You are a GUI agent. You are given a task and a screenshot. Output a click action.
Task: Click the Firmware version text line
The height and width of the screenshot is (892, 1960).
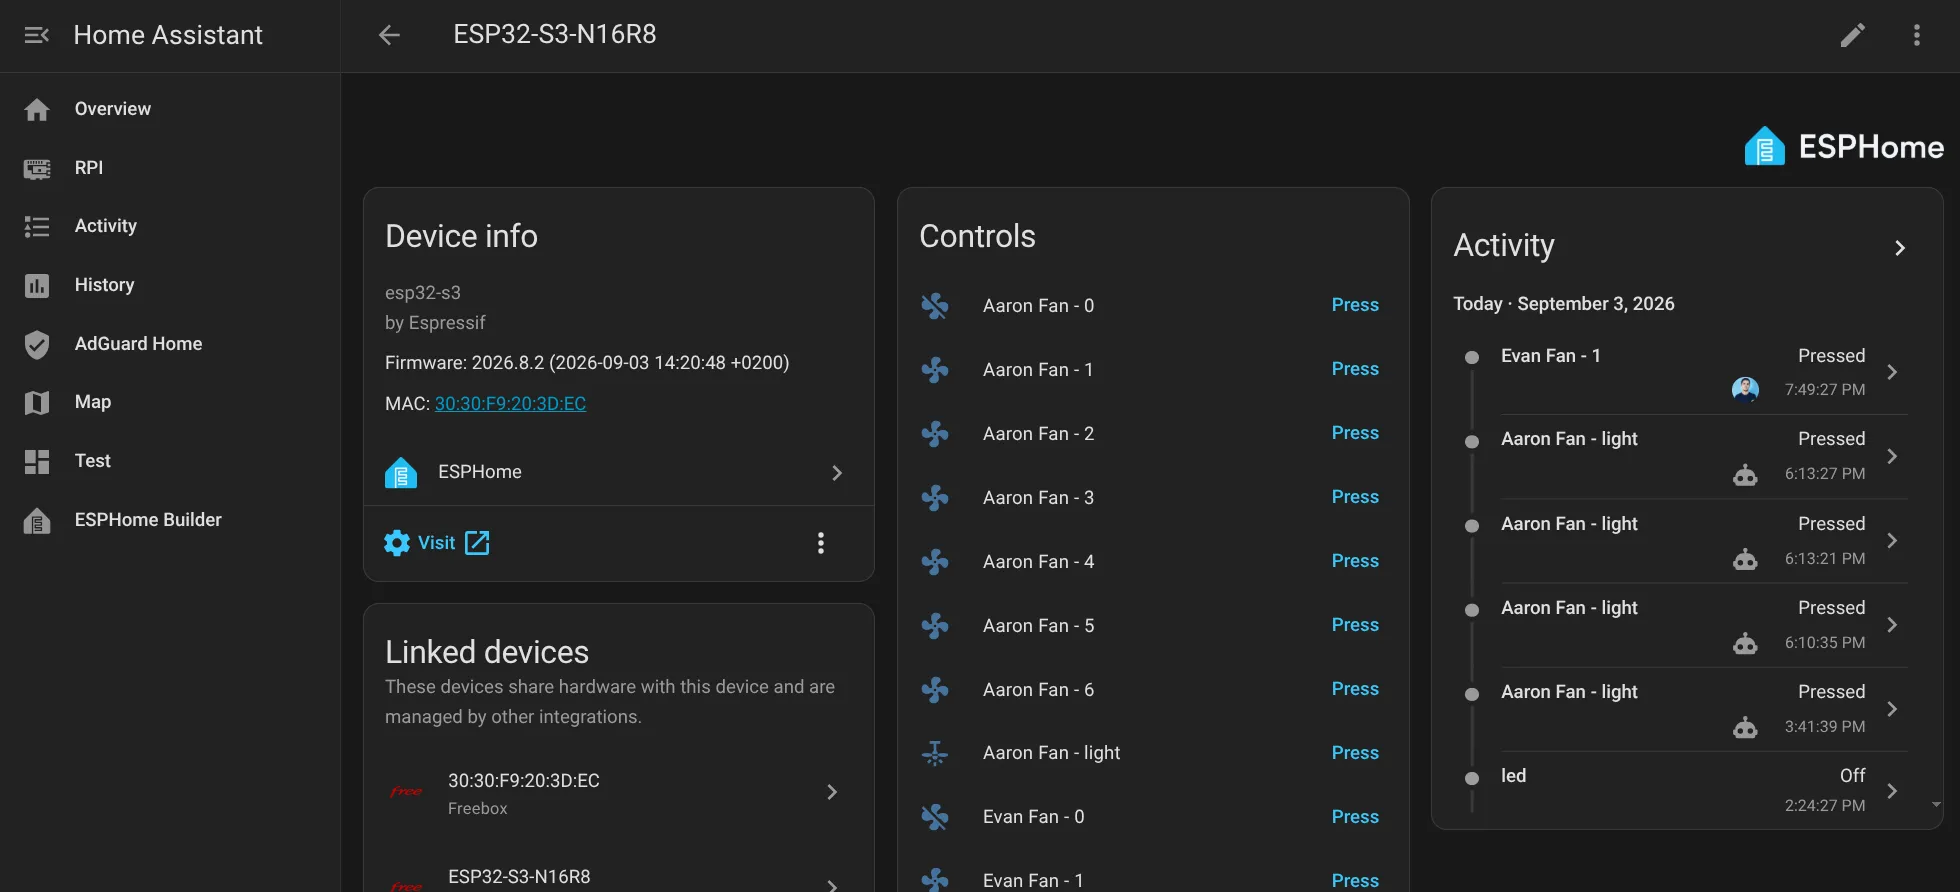pos(587,363)
